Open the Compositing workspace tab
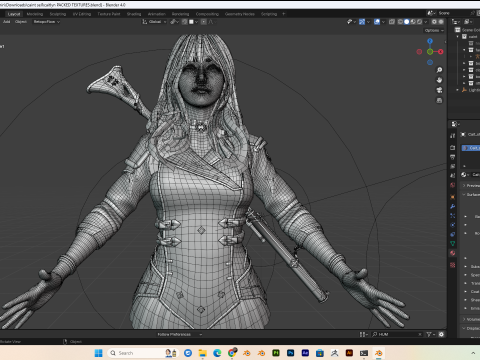Viewport: 480px width, 360px height. [x=207, y=14]
